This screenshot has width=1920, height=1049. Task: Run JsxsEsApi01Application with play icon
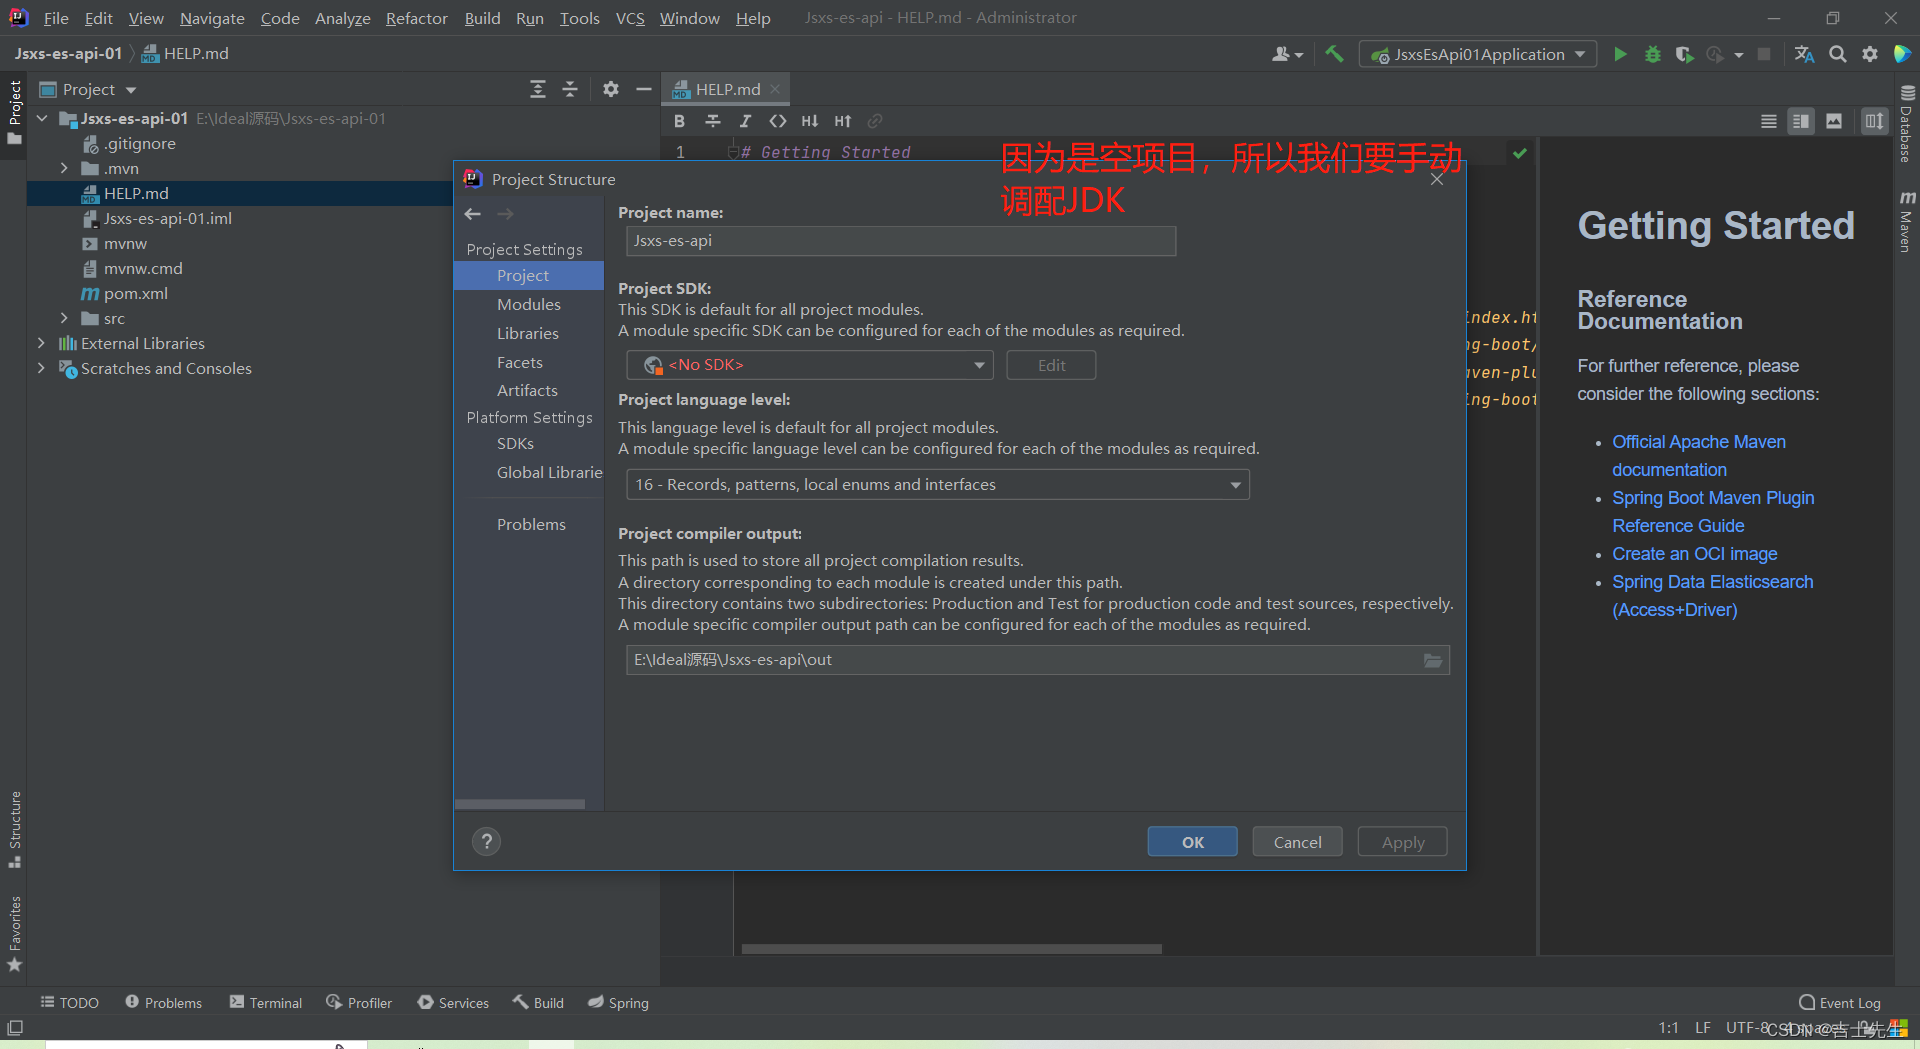(x=1620, y=54)
